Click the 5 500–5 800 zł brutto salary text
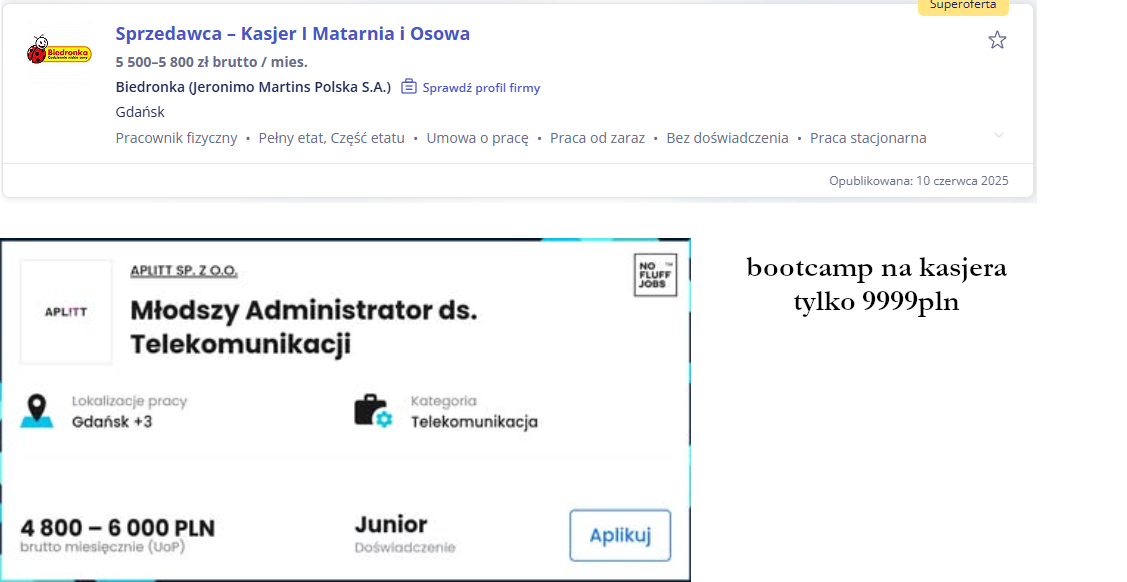This screenshot has height=582, width=1127. [211, 62]
